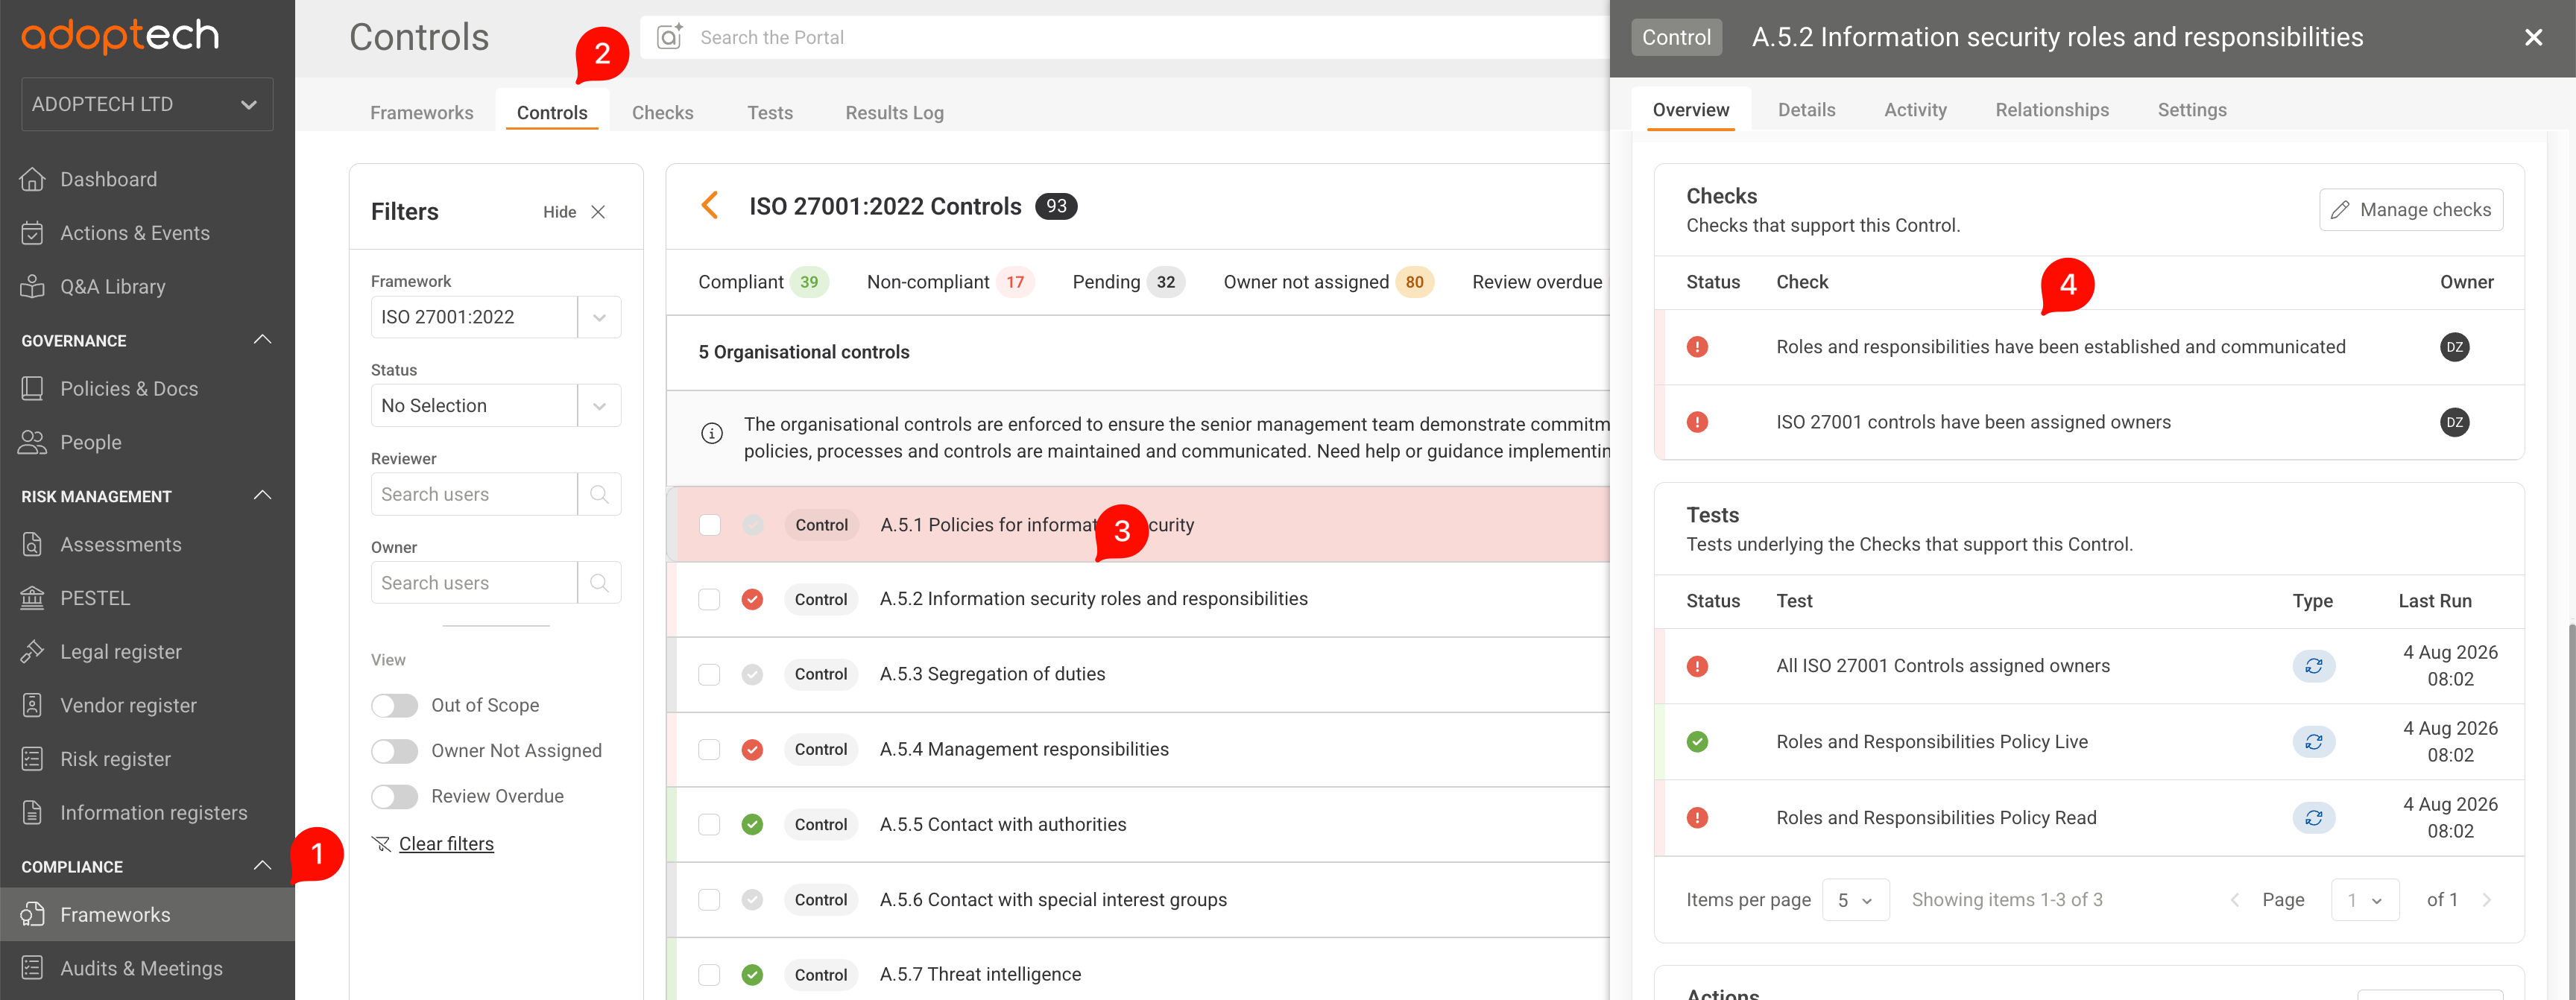Tick the checkbox for A.5.4 Management responsibilities
The image size is (2576, 1000).
point(709,749)
